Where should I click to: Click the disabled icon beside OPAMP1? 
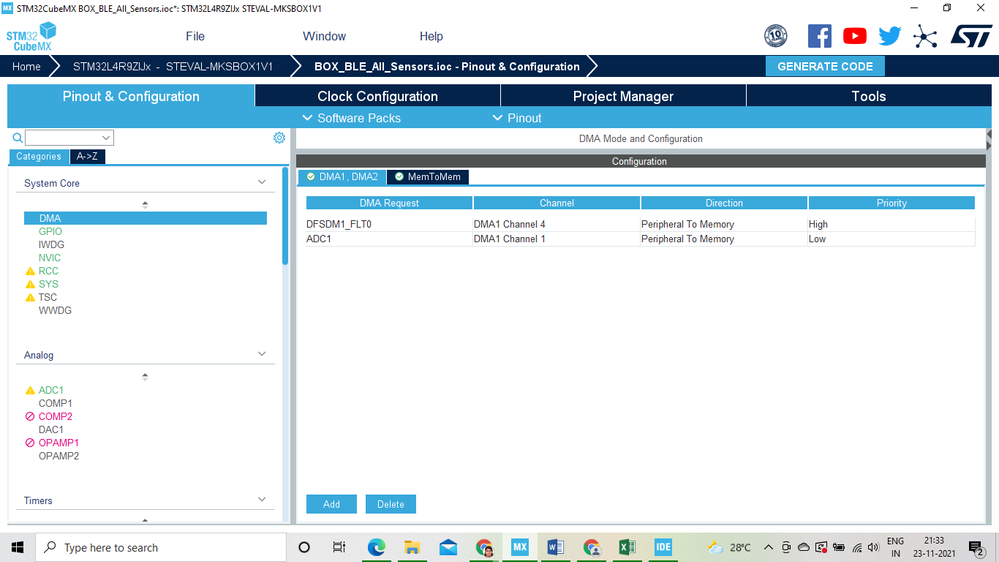tap(30, 443)
